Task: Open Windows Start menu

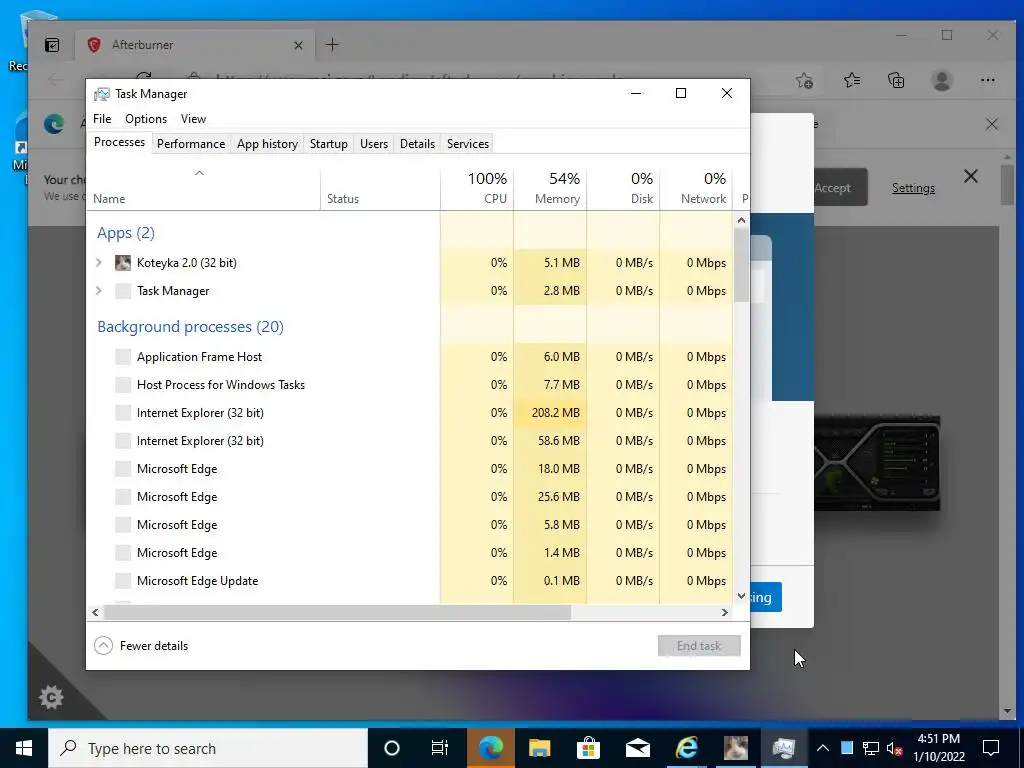Action: click(x=24, y=748)
